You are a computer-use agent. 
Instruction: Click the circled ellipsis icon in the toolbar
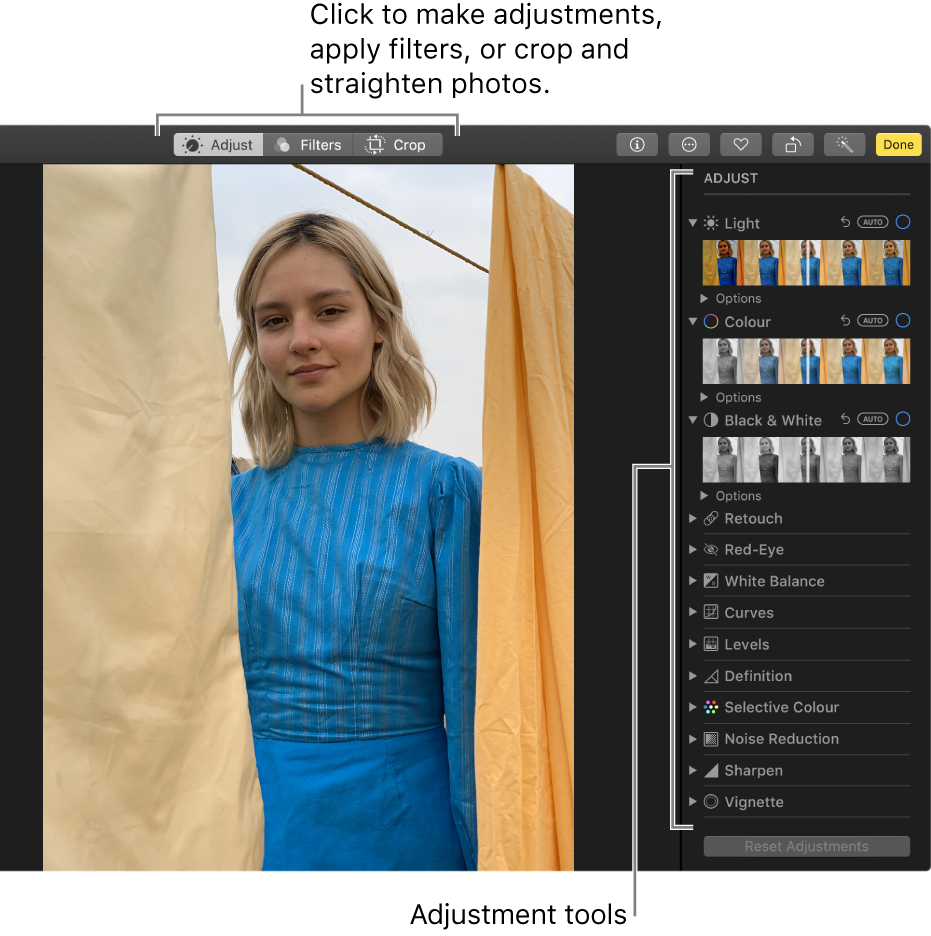pos(689,144)
